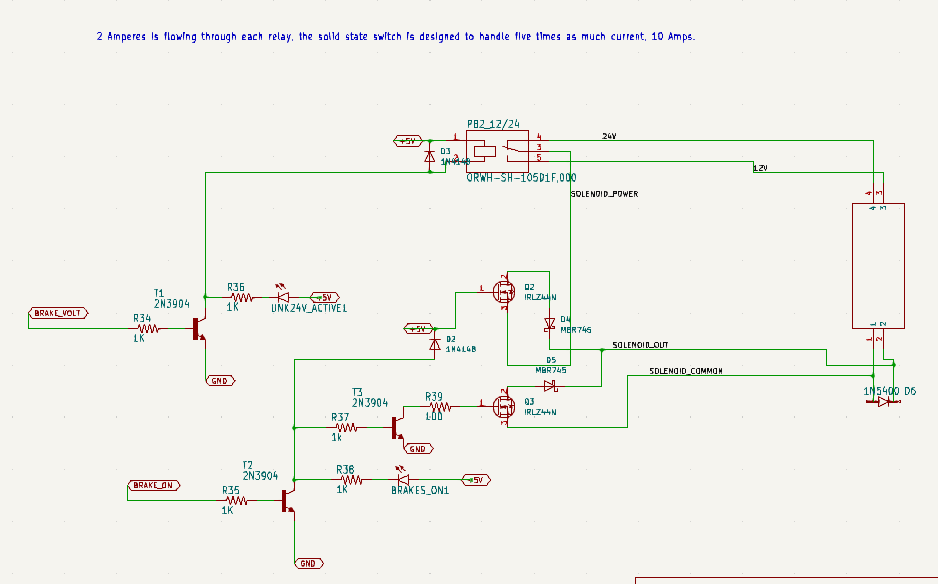
Task: Click the R34 reference text
Action: pos(142,318)
